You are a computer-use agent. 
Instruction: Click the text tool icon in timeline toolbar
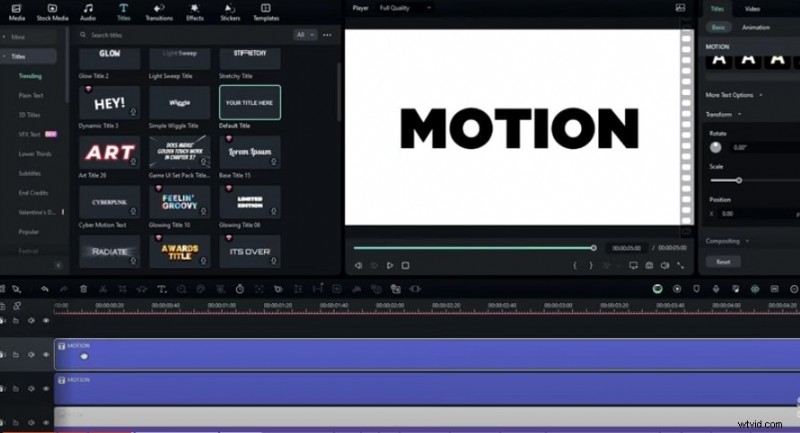click(x=162, y=289)
